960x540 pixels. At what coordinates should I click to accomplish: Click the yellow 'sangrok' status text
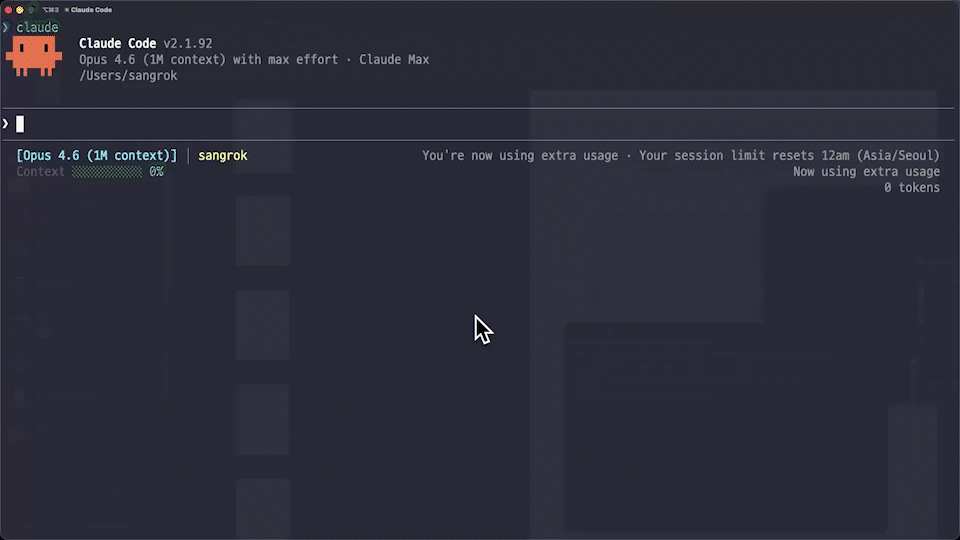point(223,156)
